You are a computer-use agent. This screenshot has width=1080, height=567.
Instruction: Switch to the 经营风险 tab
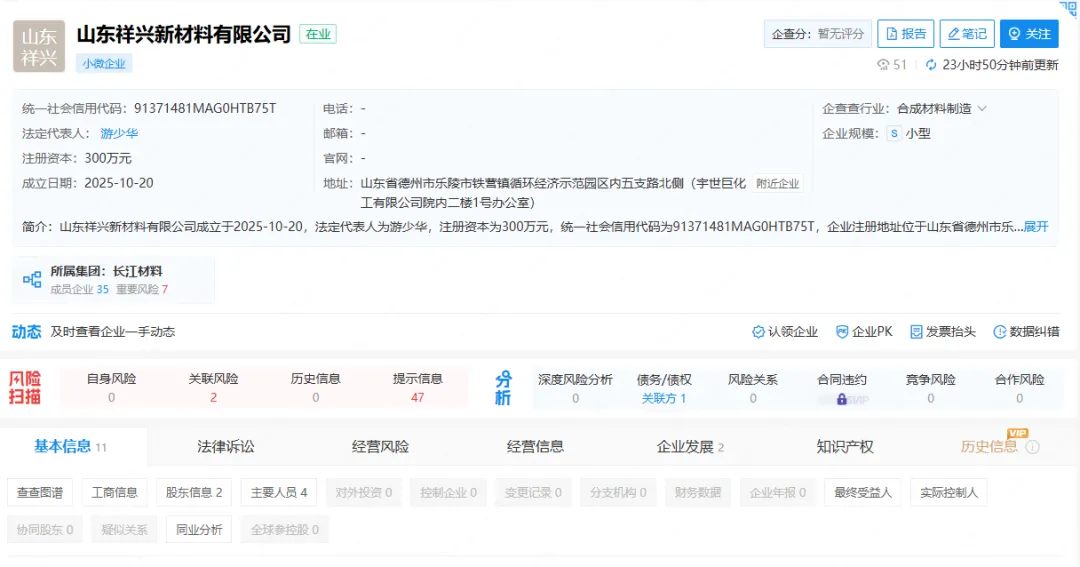[380, 447]
